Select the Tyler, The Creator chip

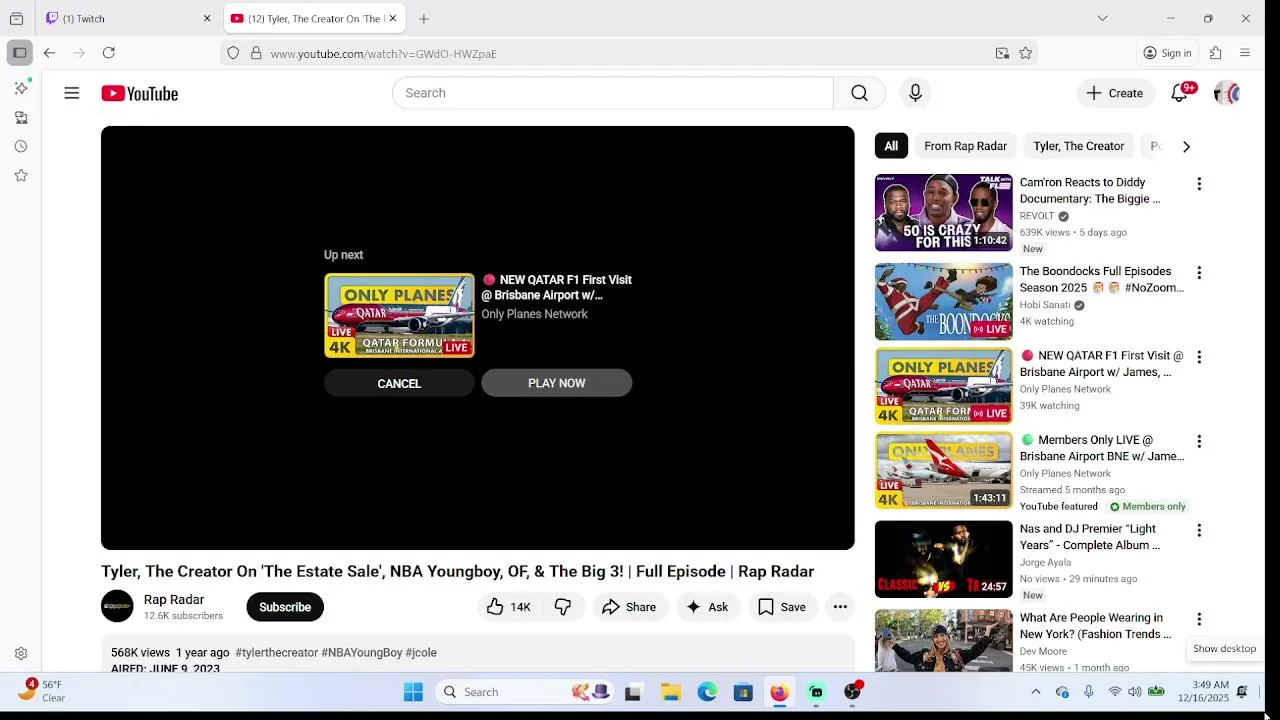pos(1078,146)
